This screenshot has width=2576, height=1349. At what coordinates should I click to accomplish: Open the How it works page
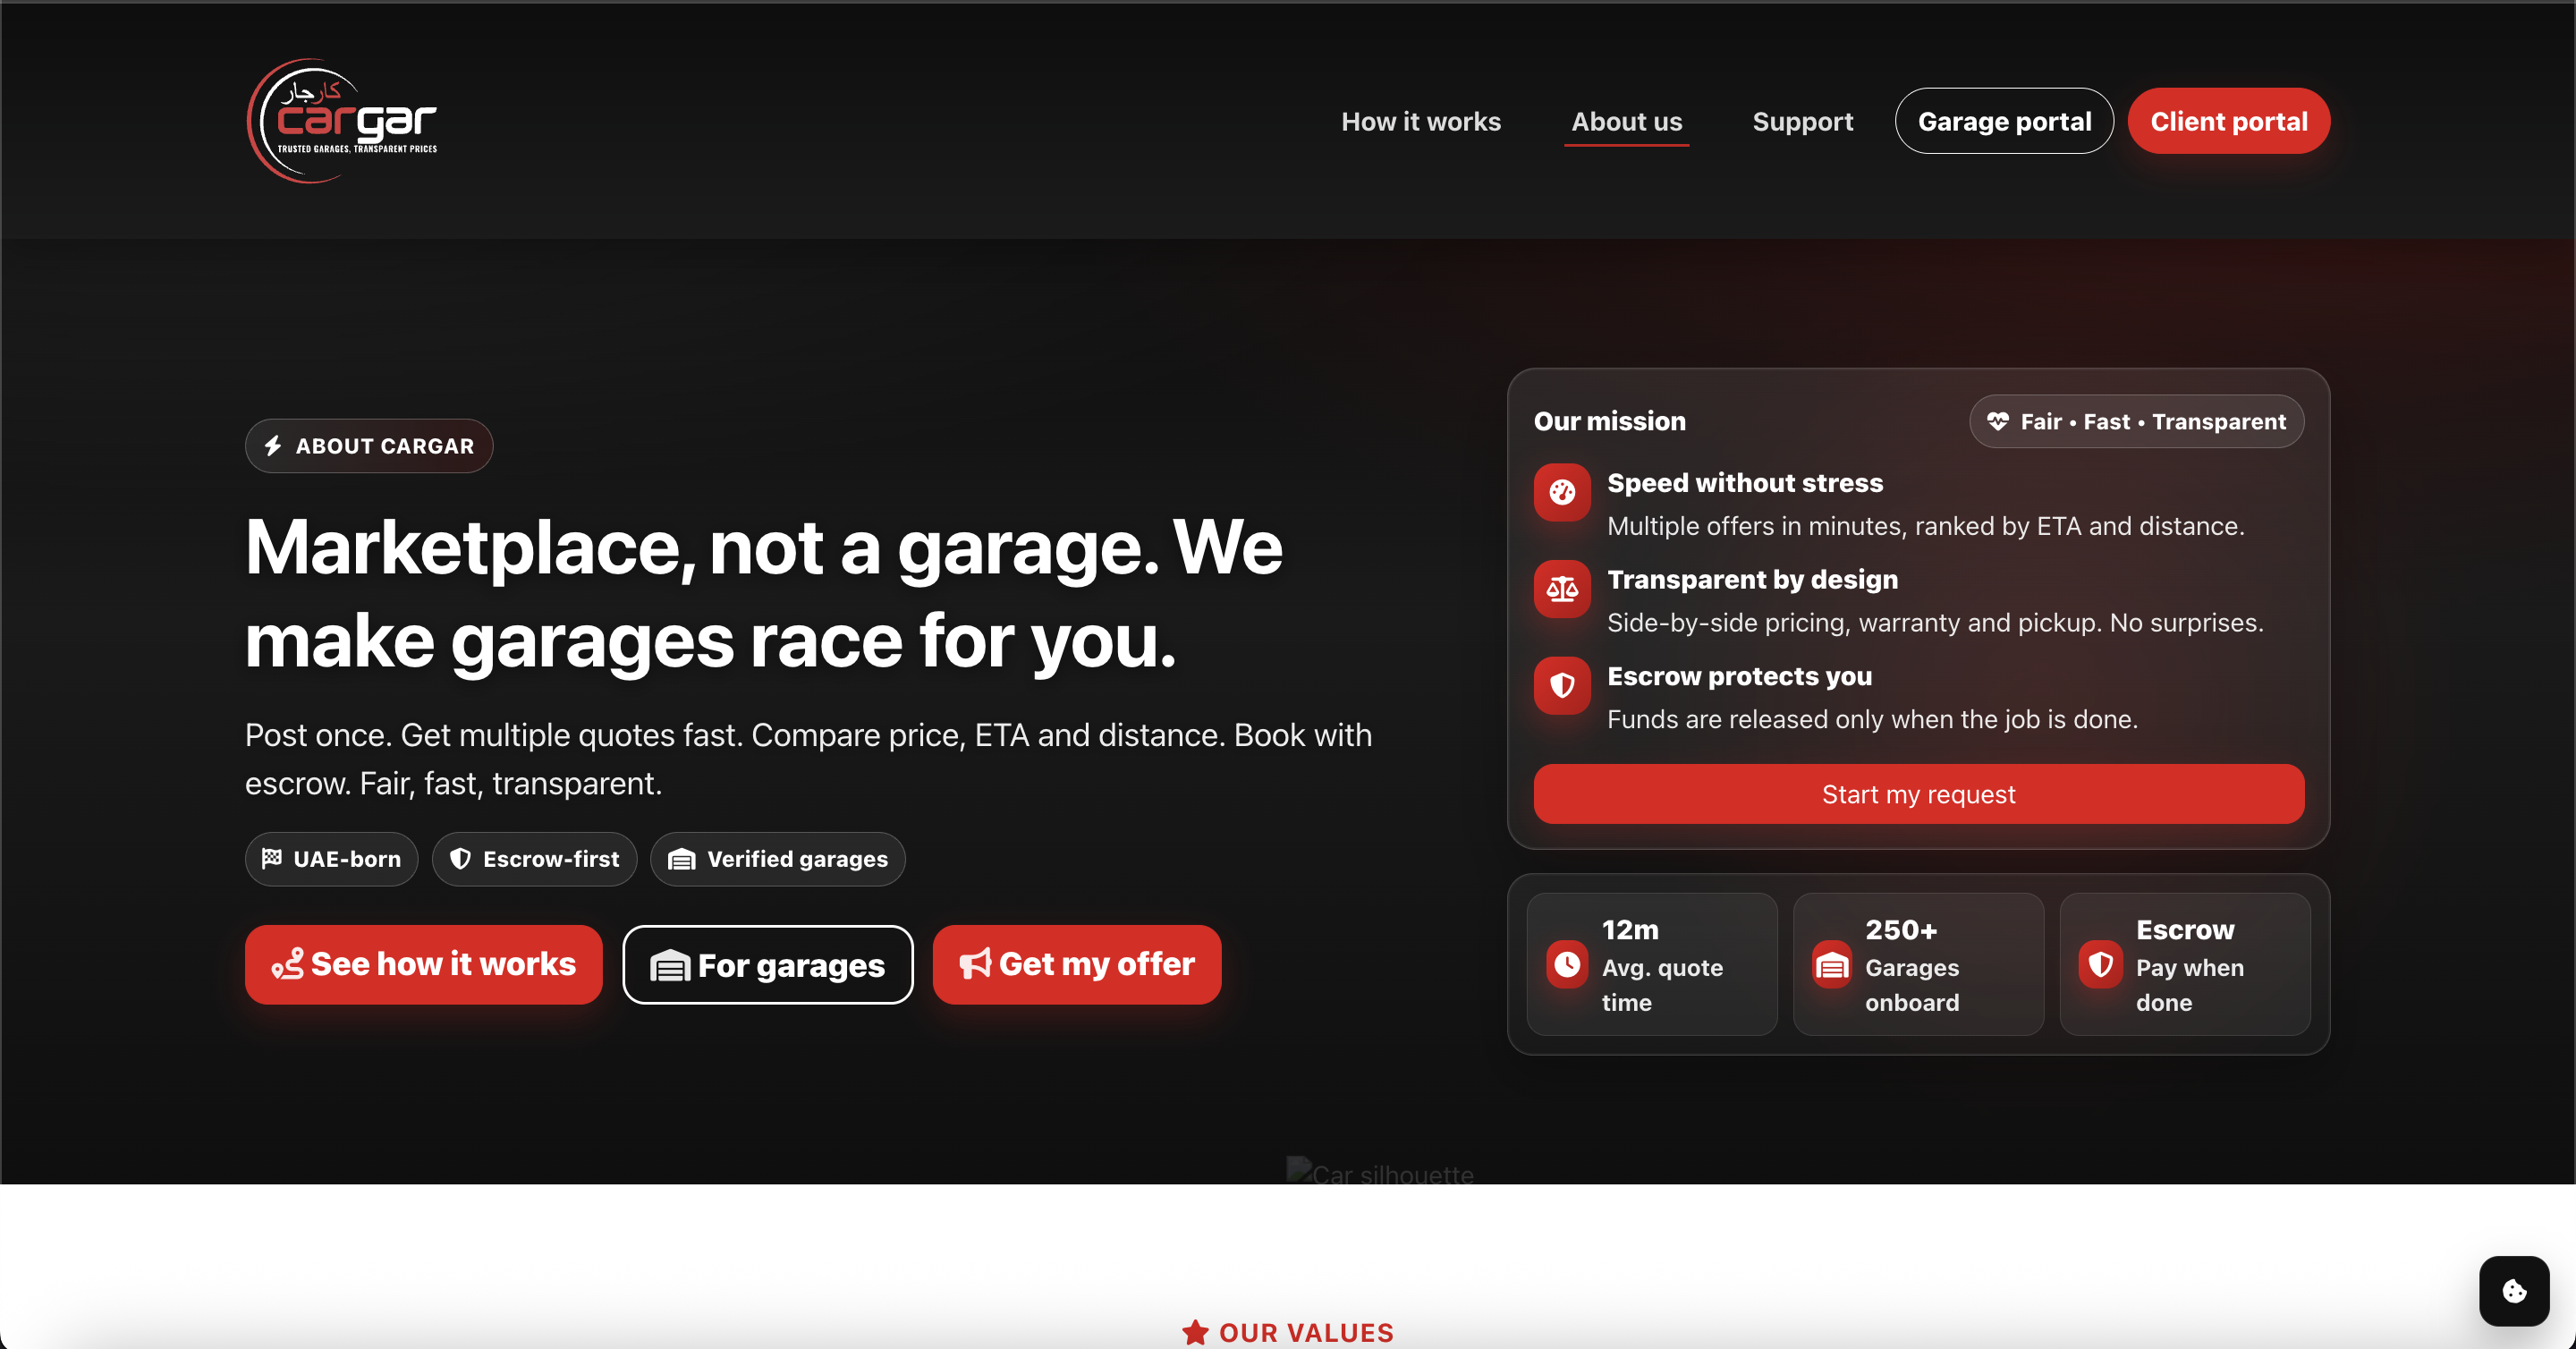coord(1421,121)
